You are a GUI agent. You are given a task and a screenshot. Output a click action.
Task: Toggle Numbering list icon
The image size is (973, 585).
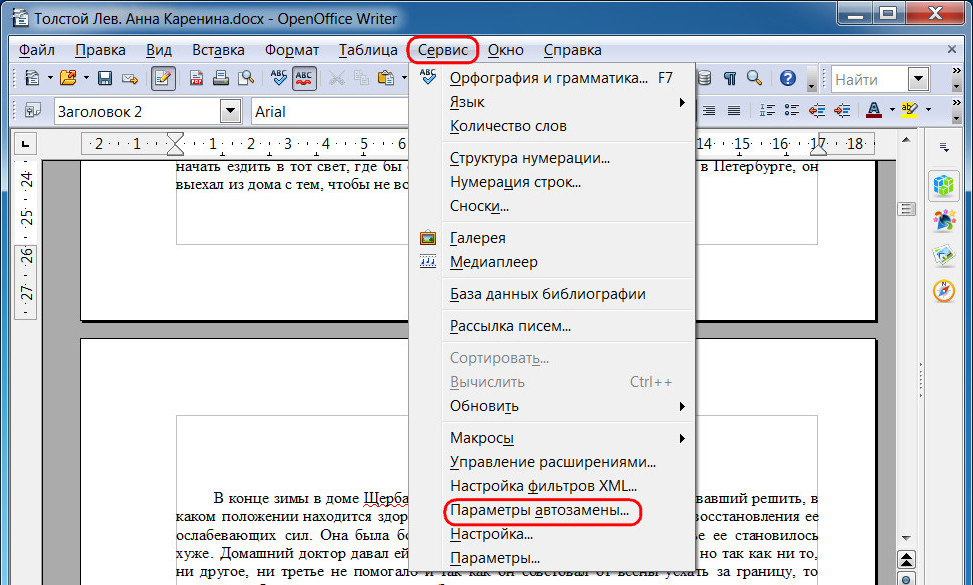tap(767, 111)
